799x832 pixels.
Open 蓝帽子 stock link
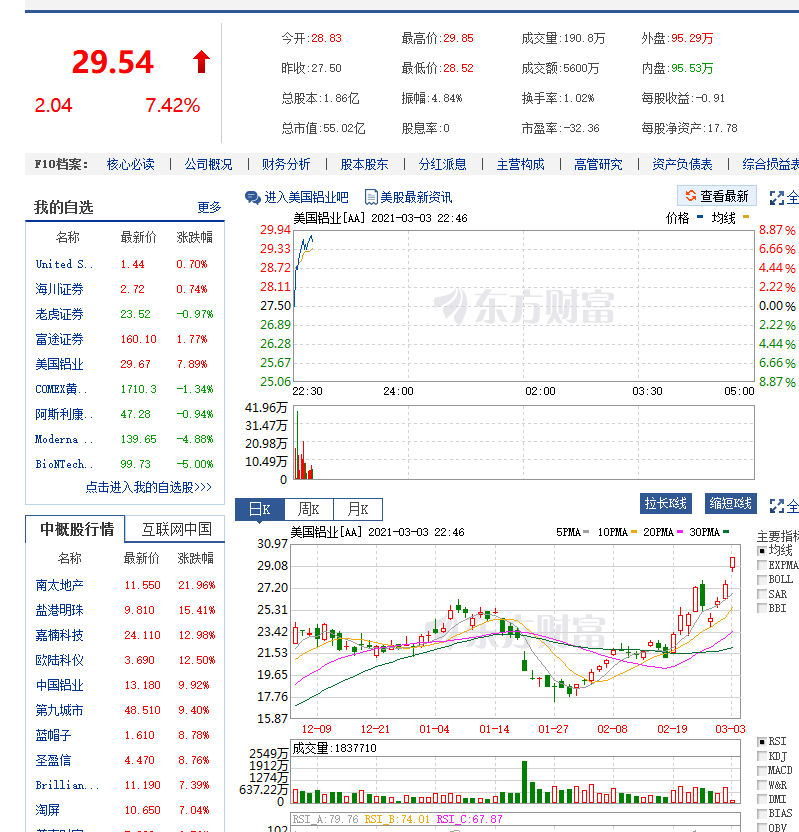53,735
